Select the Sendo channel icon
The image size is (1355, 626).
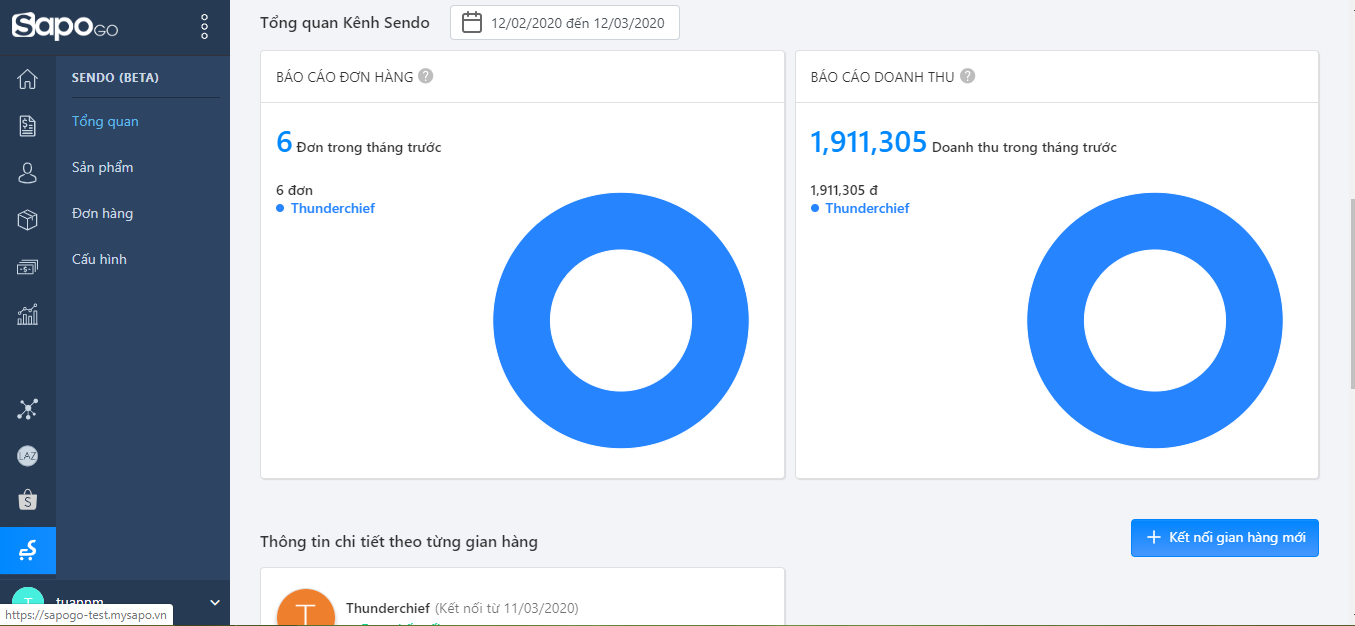click(x=28, y=550)
